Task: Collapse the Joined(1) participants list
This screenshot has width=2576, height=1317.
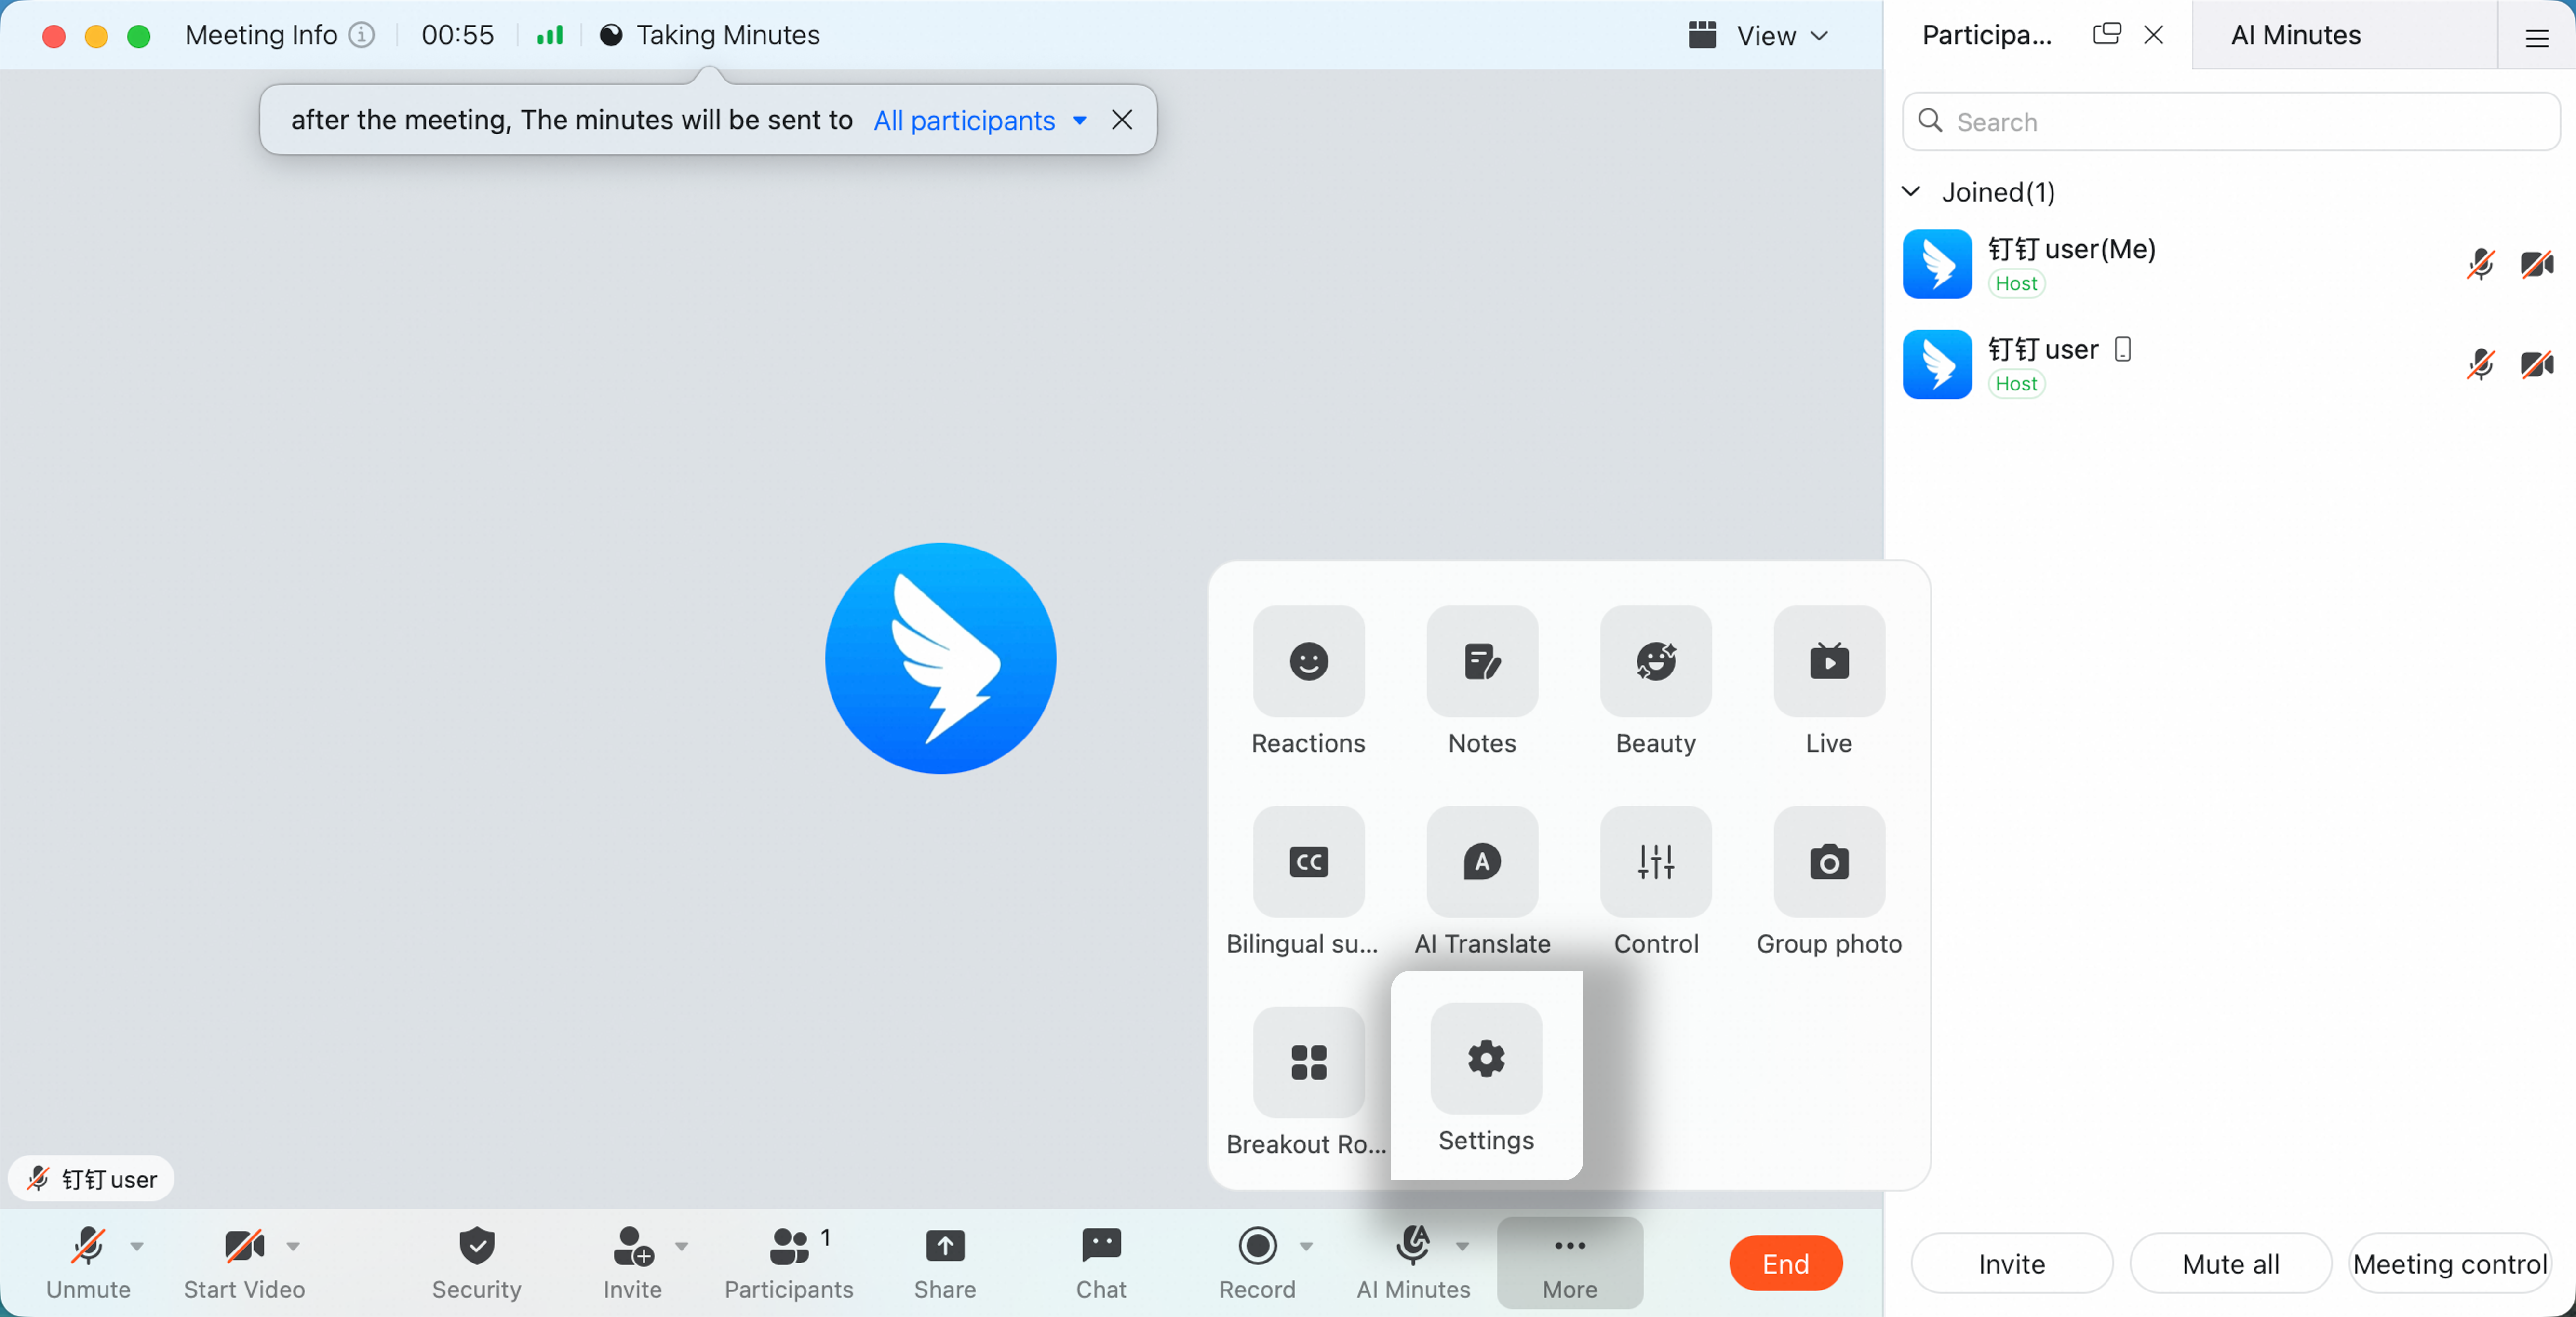Action: pyautogui.click(x=1910, y=191)
